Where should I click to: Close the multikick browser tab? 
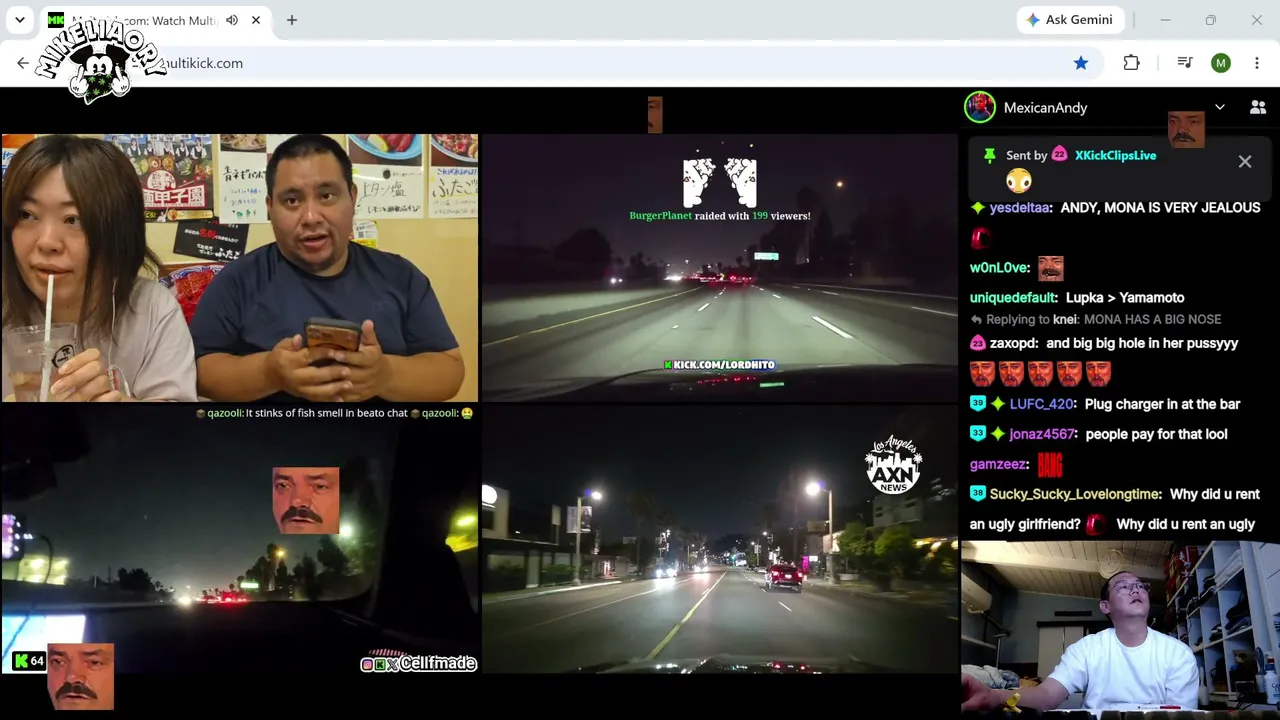click(256, 20)
